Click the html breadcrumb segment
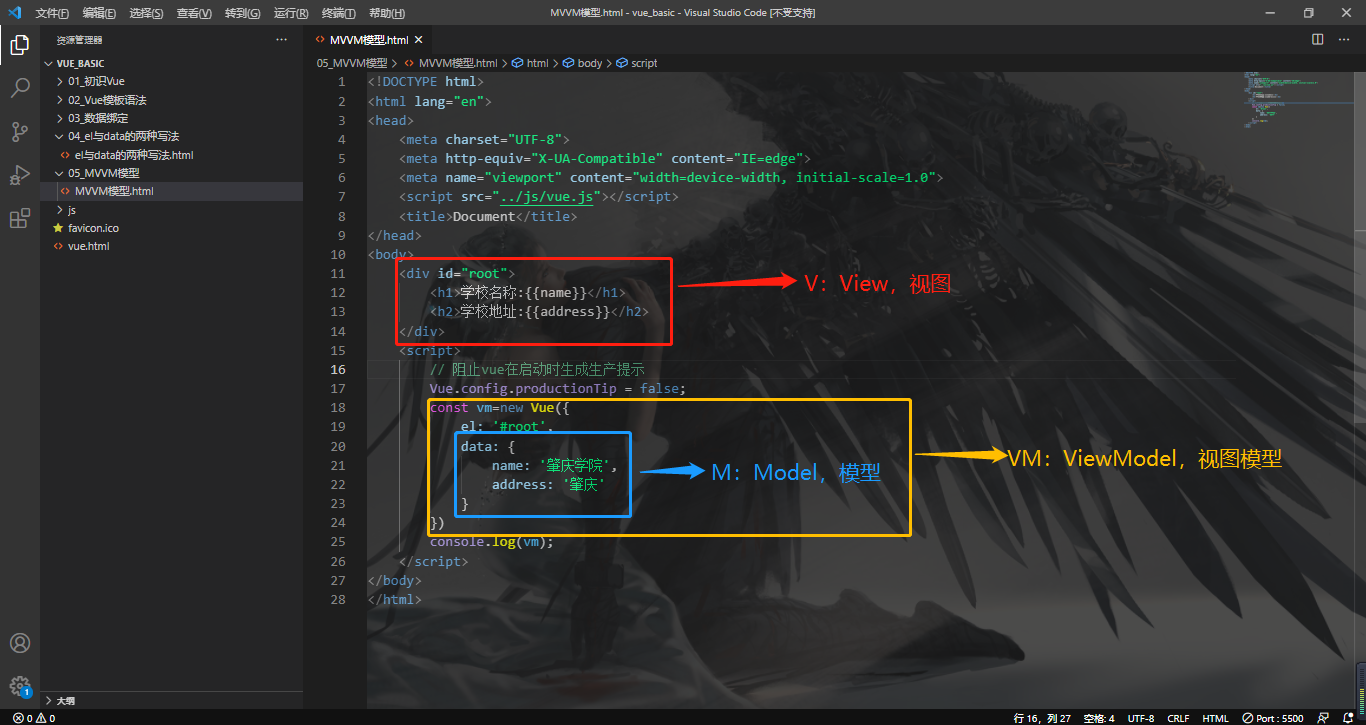 (x=537, y=63)
